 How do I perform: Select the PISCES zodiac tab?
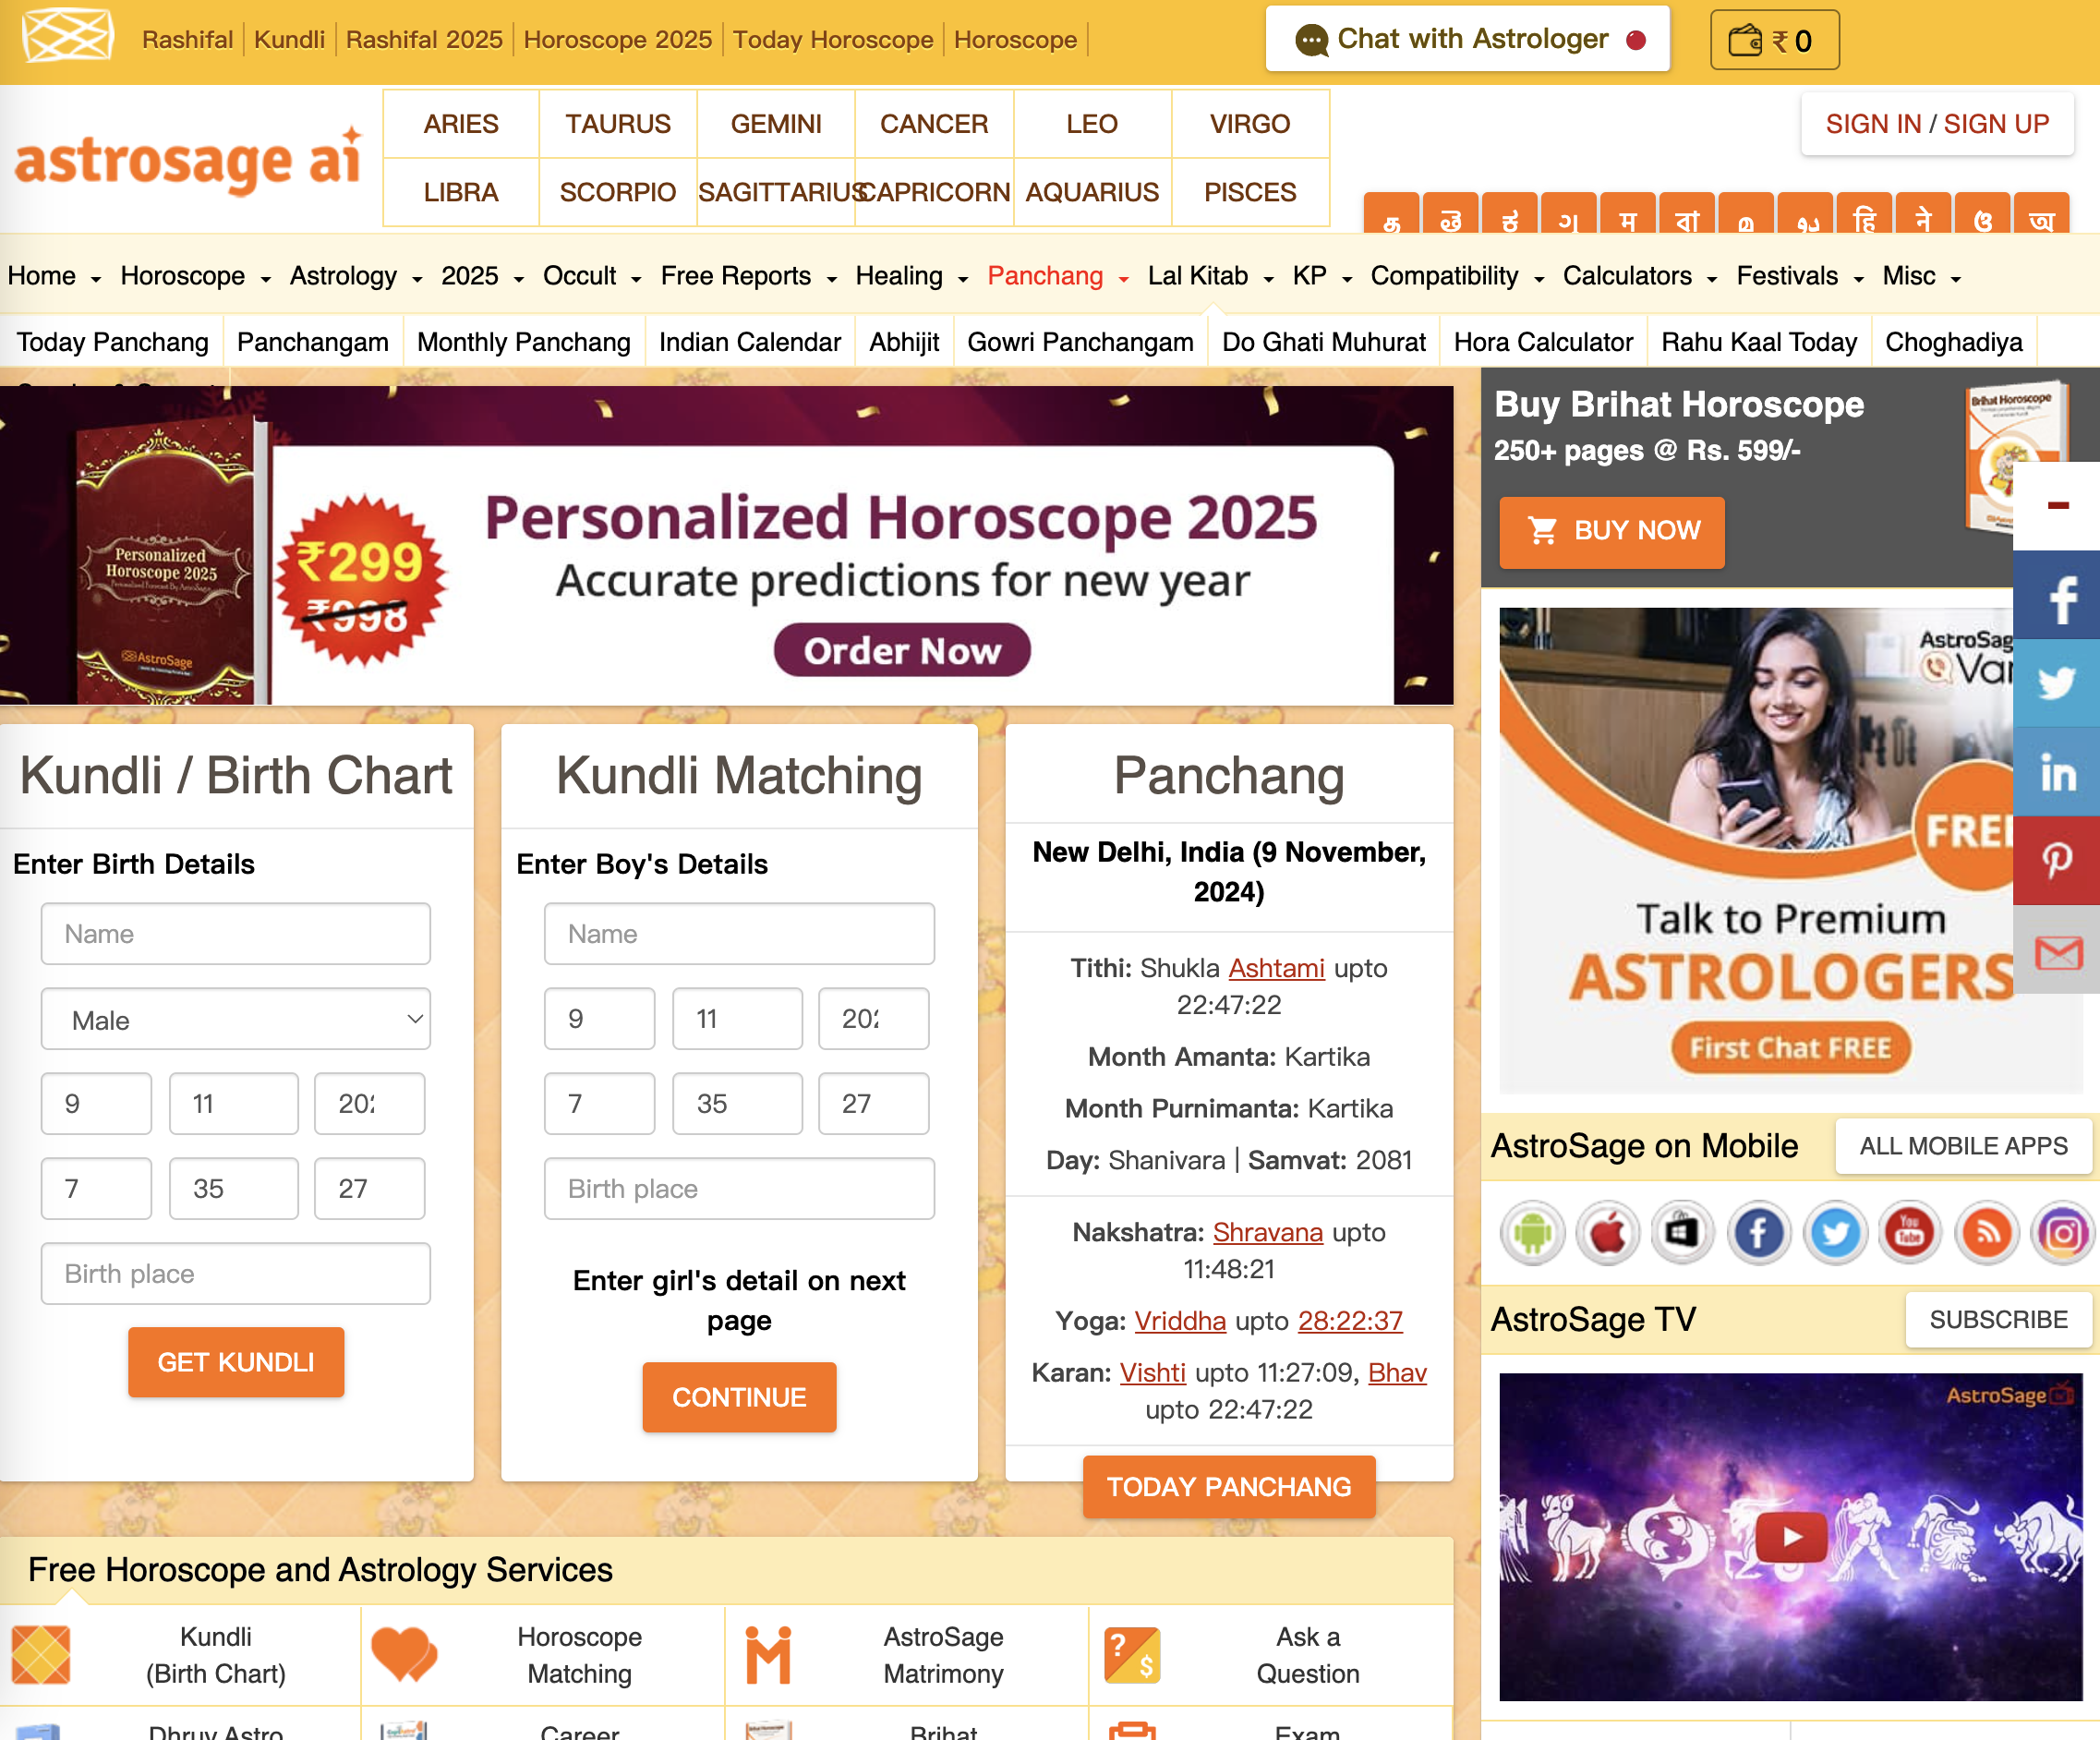pyautogui.click(x=1250, y=192)
